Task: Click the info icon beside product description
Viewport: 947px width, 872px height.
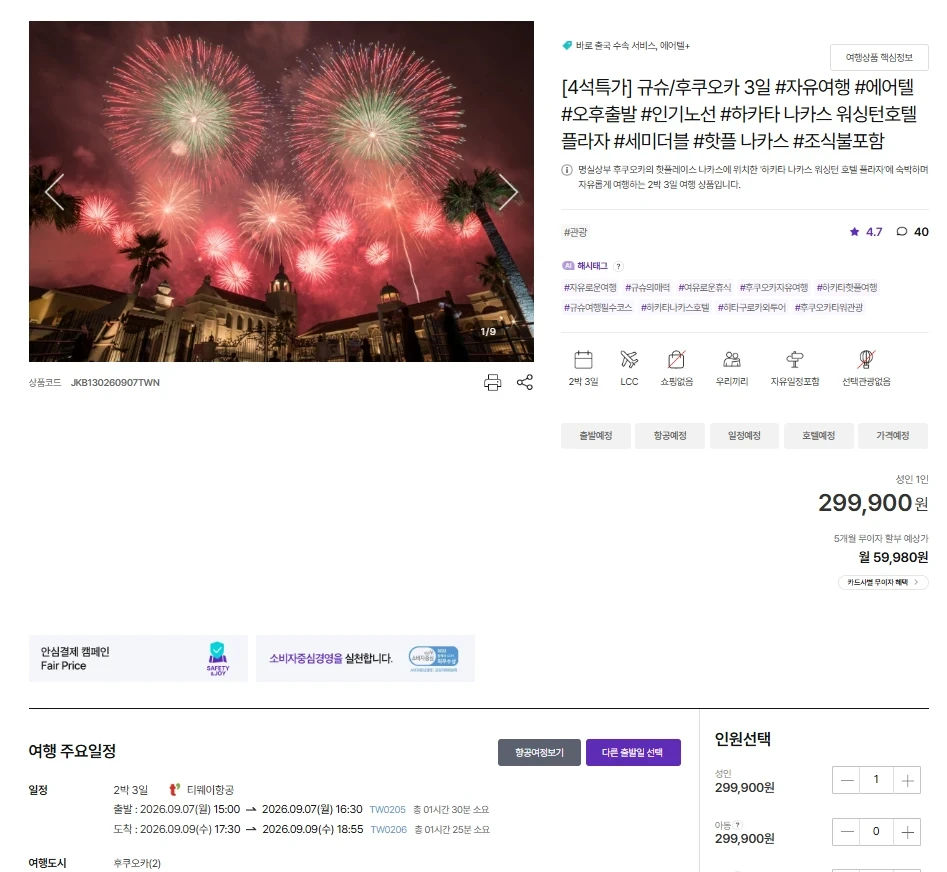Action: click(567, 170)
